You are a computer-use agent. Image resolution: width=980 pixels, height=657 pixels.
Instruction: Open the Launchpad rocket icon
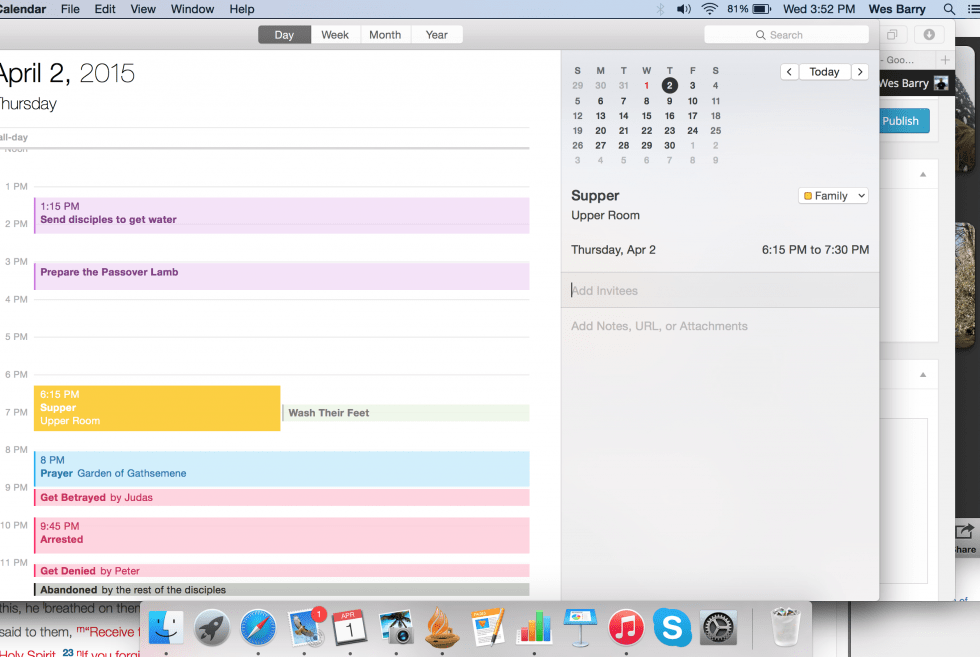pos(212,628)
